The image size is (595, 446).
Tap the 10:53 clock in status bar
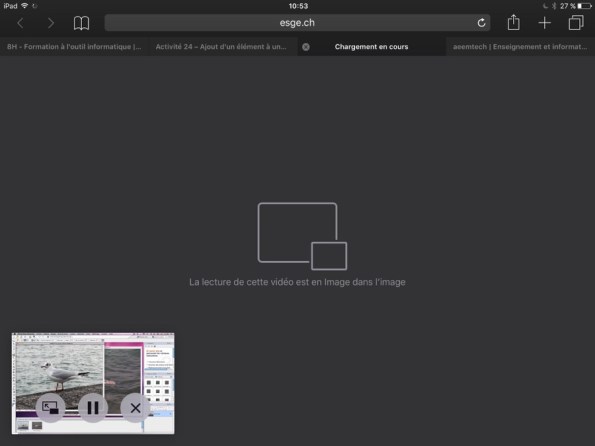pos(298,6)
